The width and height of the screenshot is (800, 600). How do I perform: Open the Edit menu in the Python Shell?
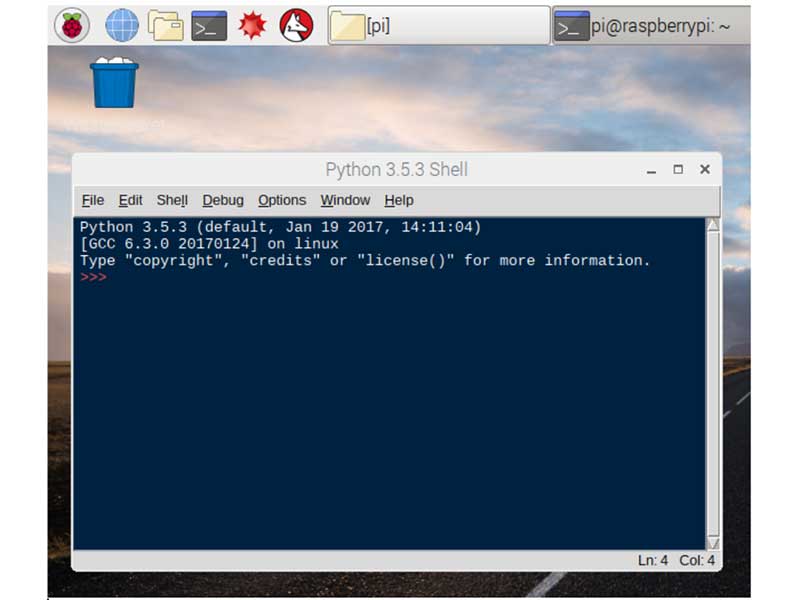coord(130,200)
